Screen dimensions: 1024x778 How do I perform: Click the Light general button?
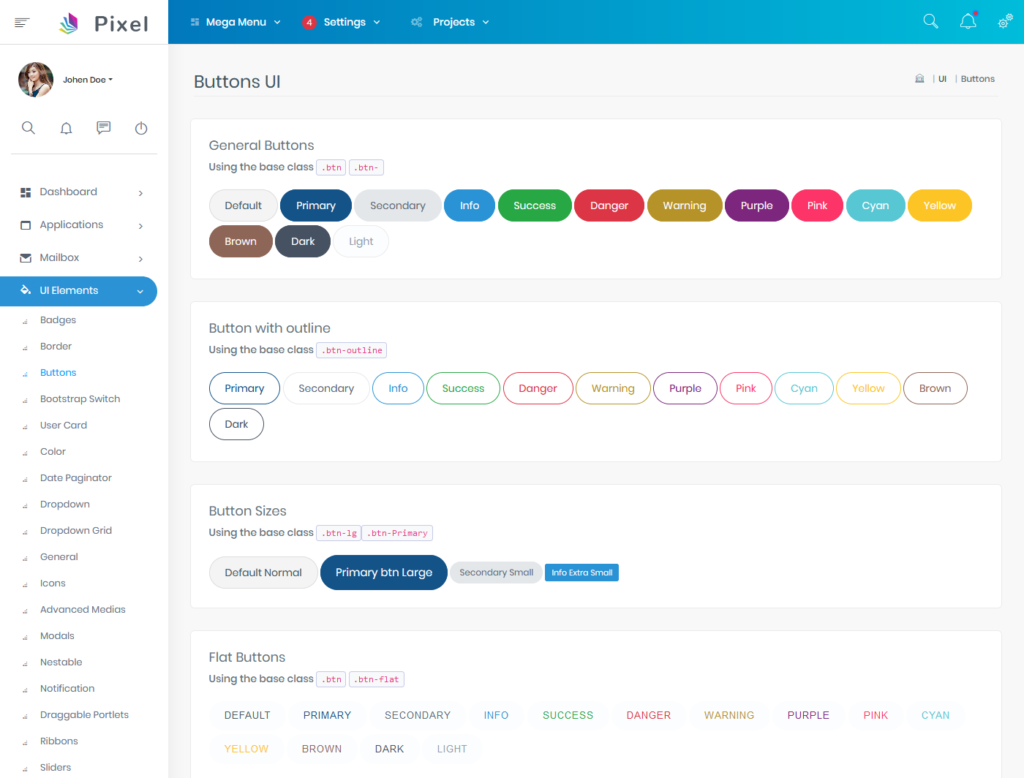(360, 242)
